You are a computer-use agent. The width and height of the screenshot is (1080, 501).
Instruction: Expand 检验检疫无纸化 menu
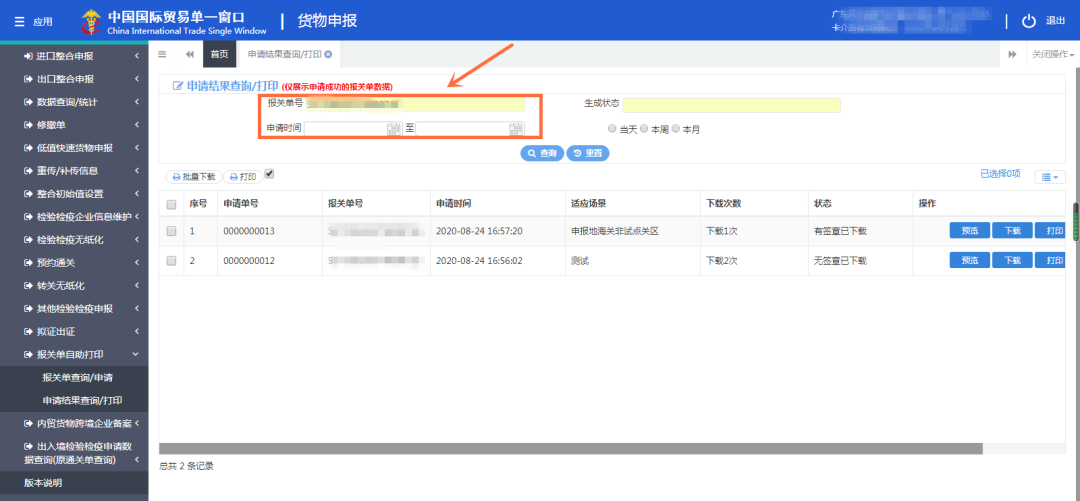click(x=74, y=240)
